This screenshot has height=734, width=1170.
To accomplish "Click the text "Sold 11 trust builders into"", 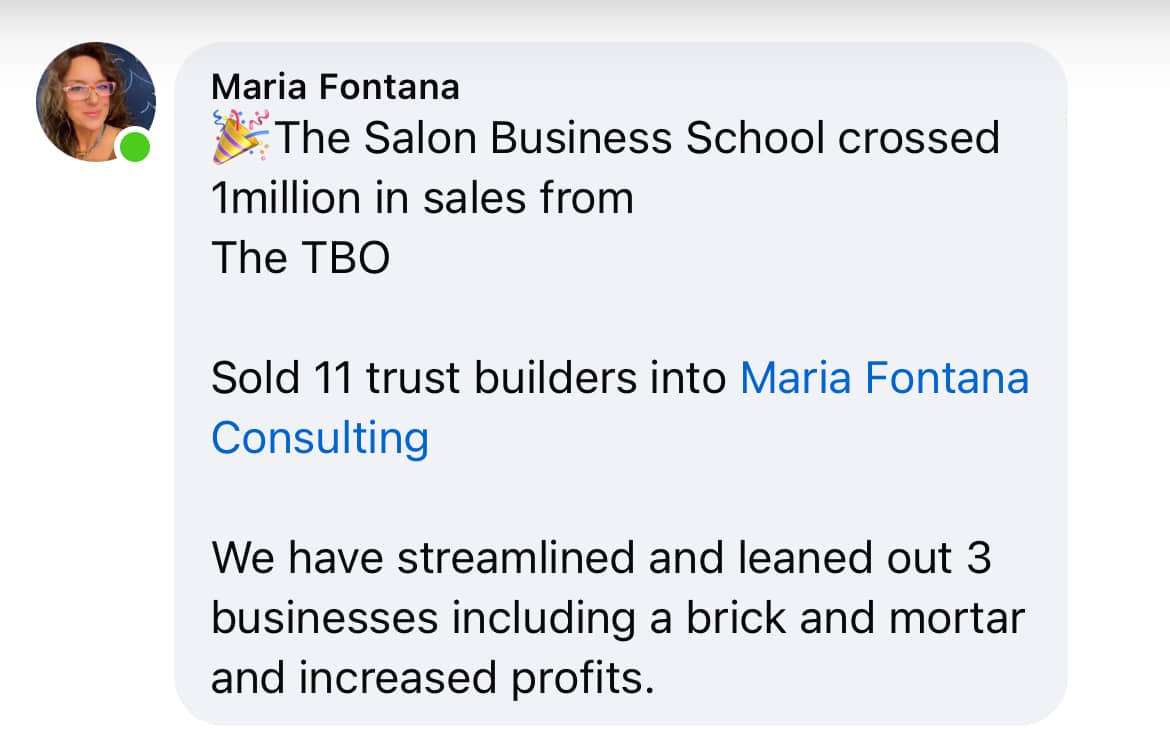I will [469, 378].
